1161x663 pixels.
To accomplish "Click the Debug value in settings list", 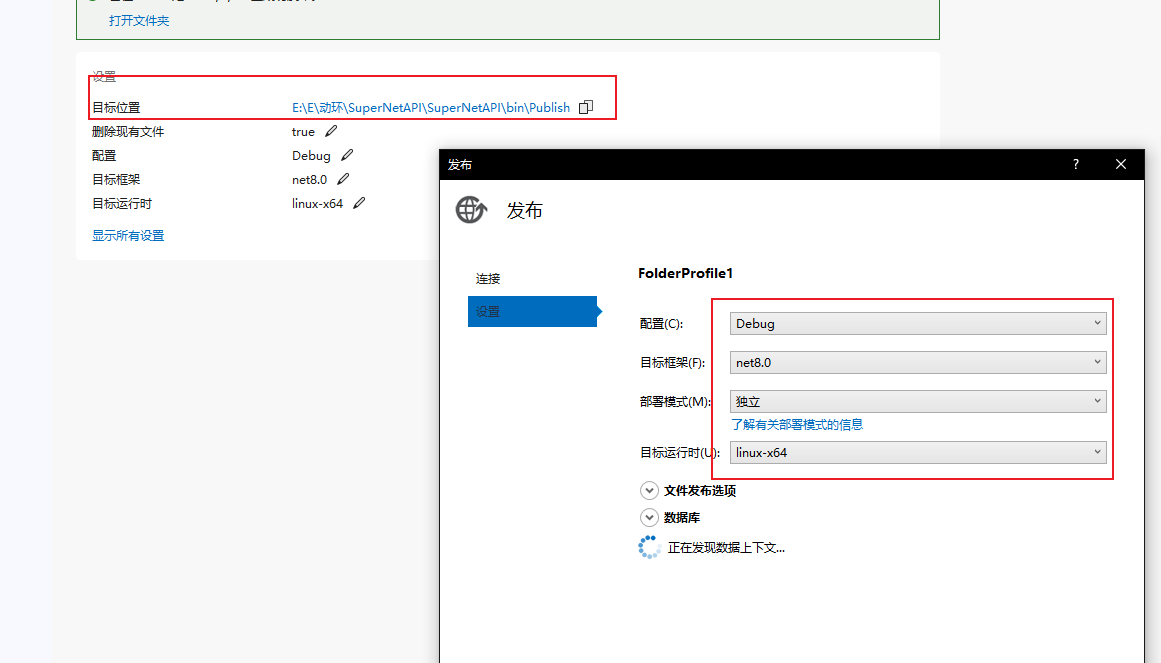I will pos(311,156).
